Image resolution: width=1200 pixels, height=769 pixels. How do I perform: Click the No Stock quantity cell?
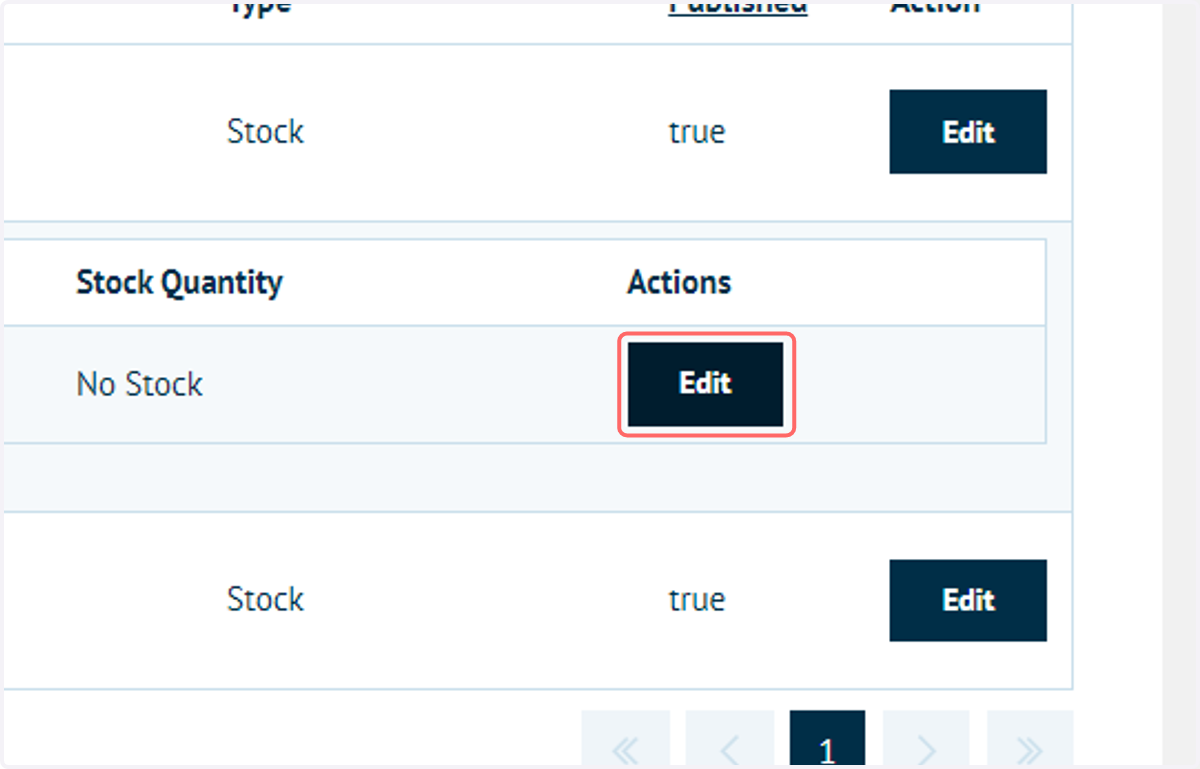[x=140, y=384]
